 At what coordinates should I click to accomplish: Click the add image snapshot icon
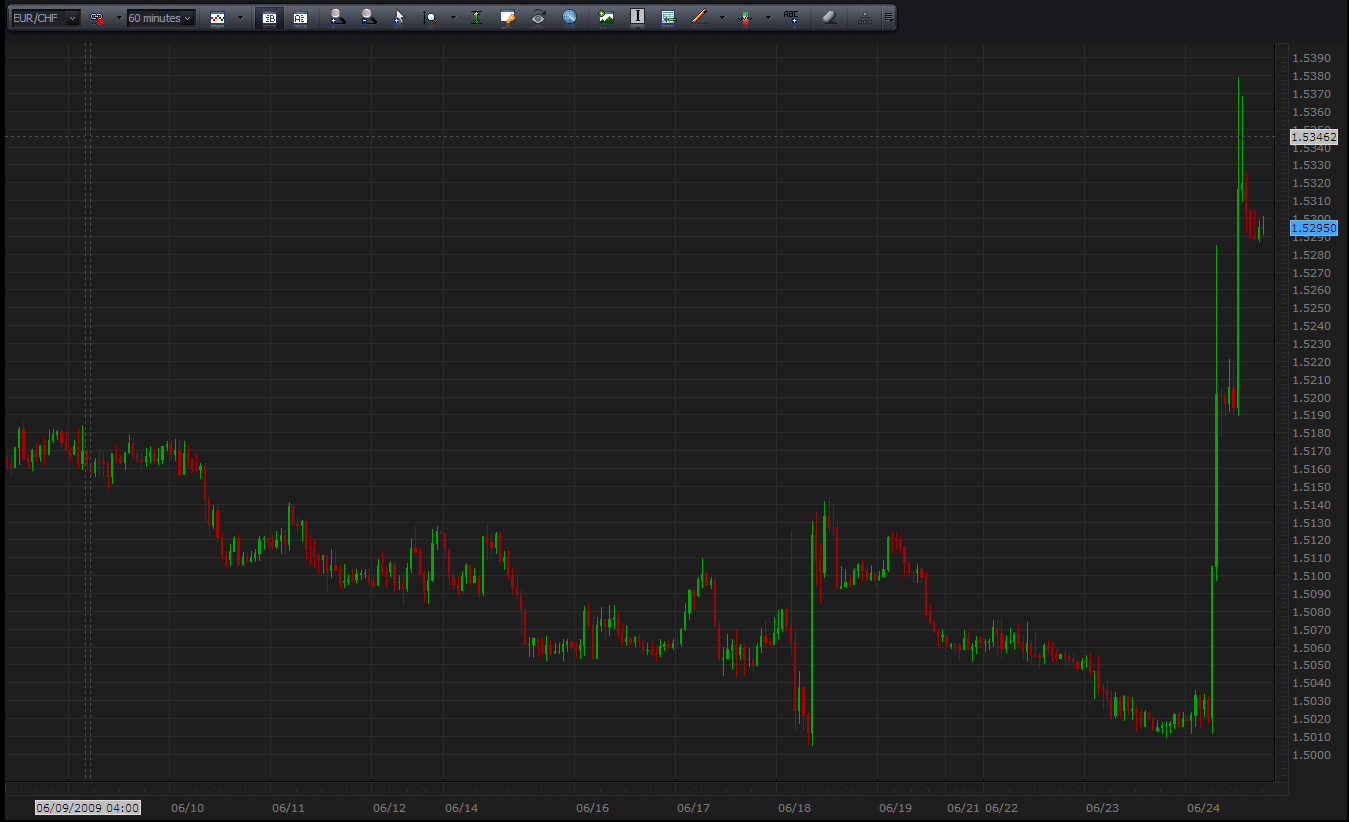606,17
